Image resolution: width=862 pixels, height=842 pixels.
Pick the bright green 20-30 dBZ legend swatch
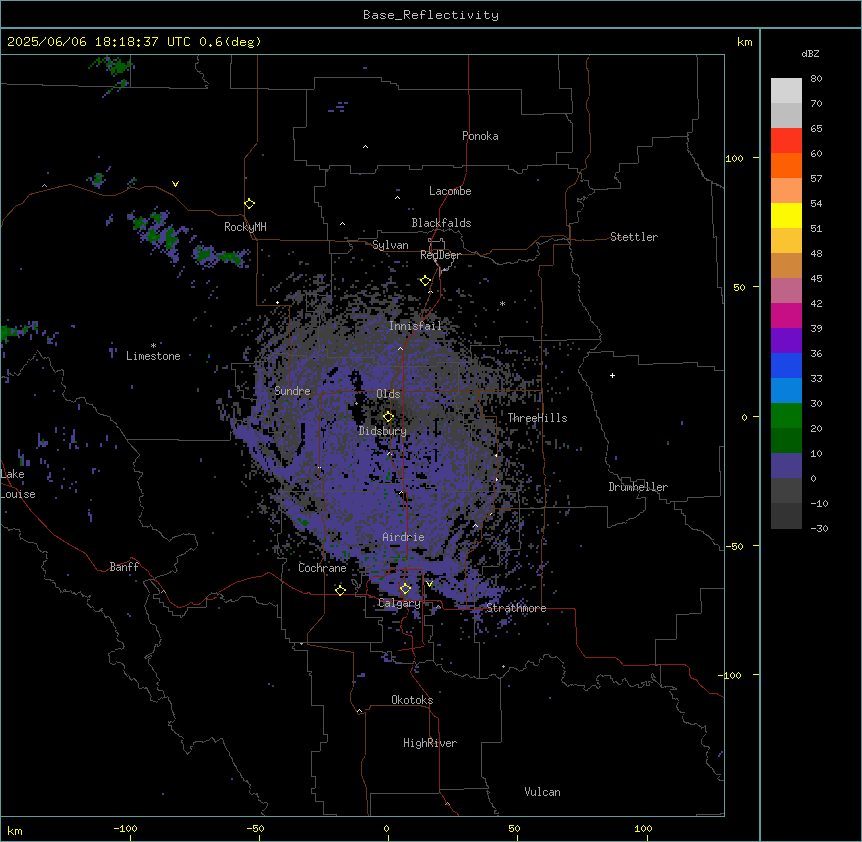pos(786,416)
